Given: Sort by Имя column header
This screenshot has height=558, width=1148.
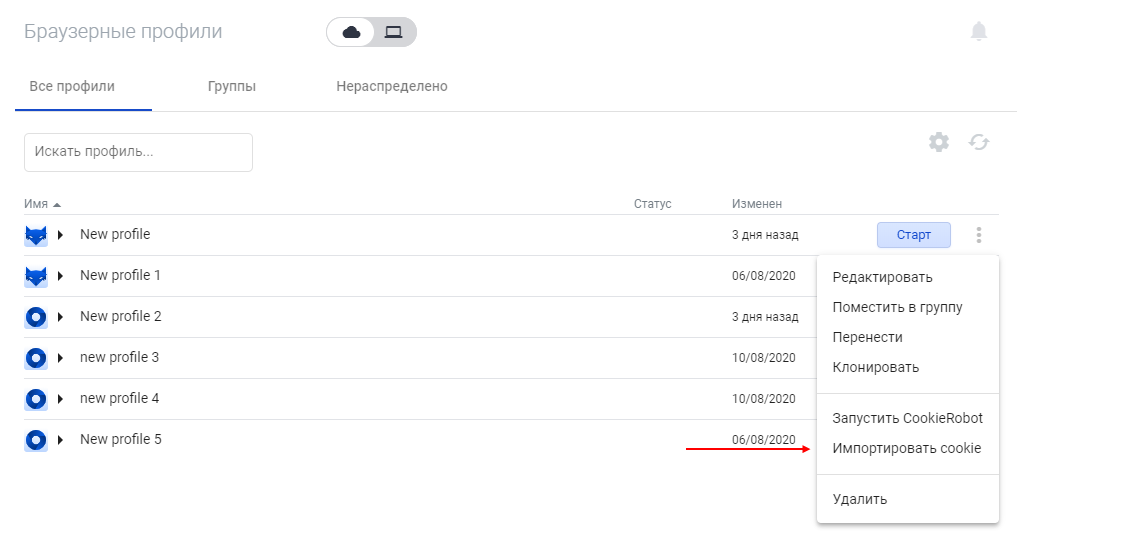Looking at the screenshot, I should pos(42,204).
